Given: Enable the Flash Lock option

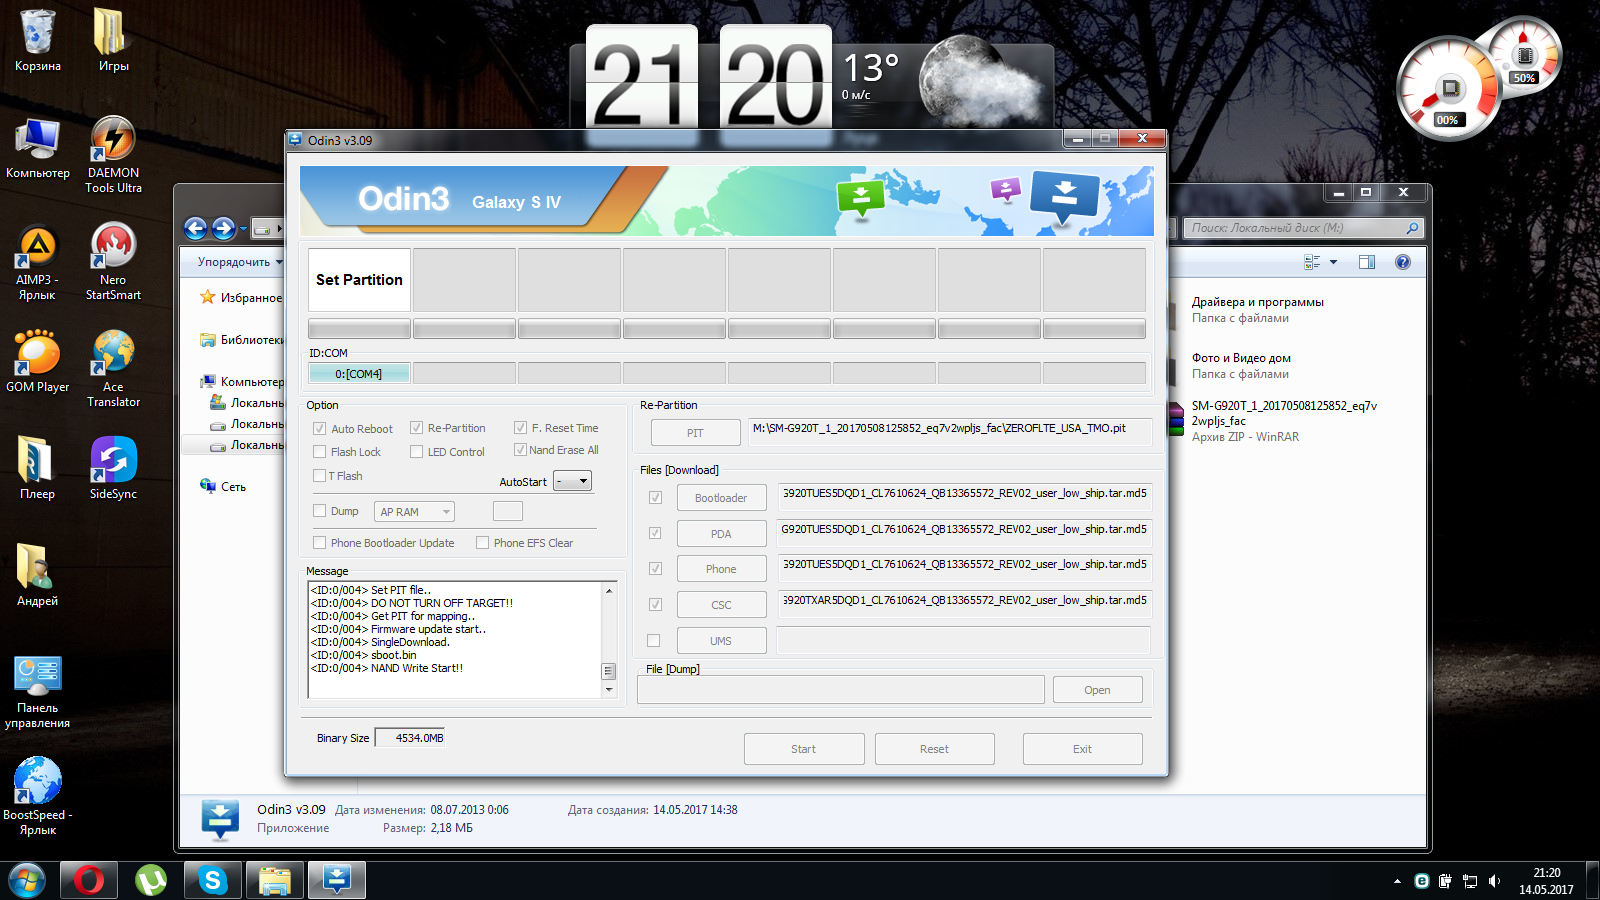Looking at the screenshot, I should click(x=320, y=452).
